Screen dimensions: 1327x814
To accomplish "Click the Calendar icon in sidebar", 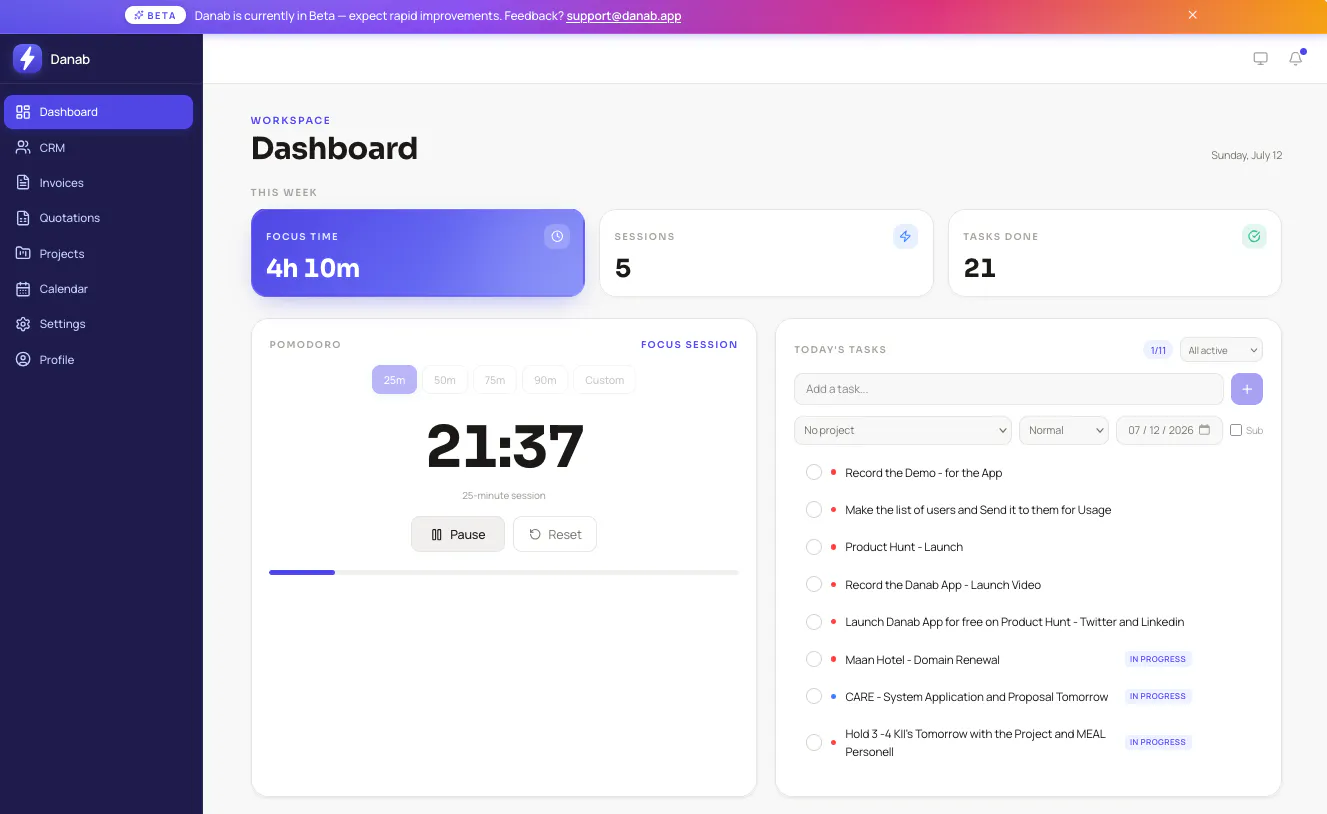I will (x=23, y=289).
